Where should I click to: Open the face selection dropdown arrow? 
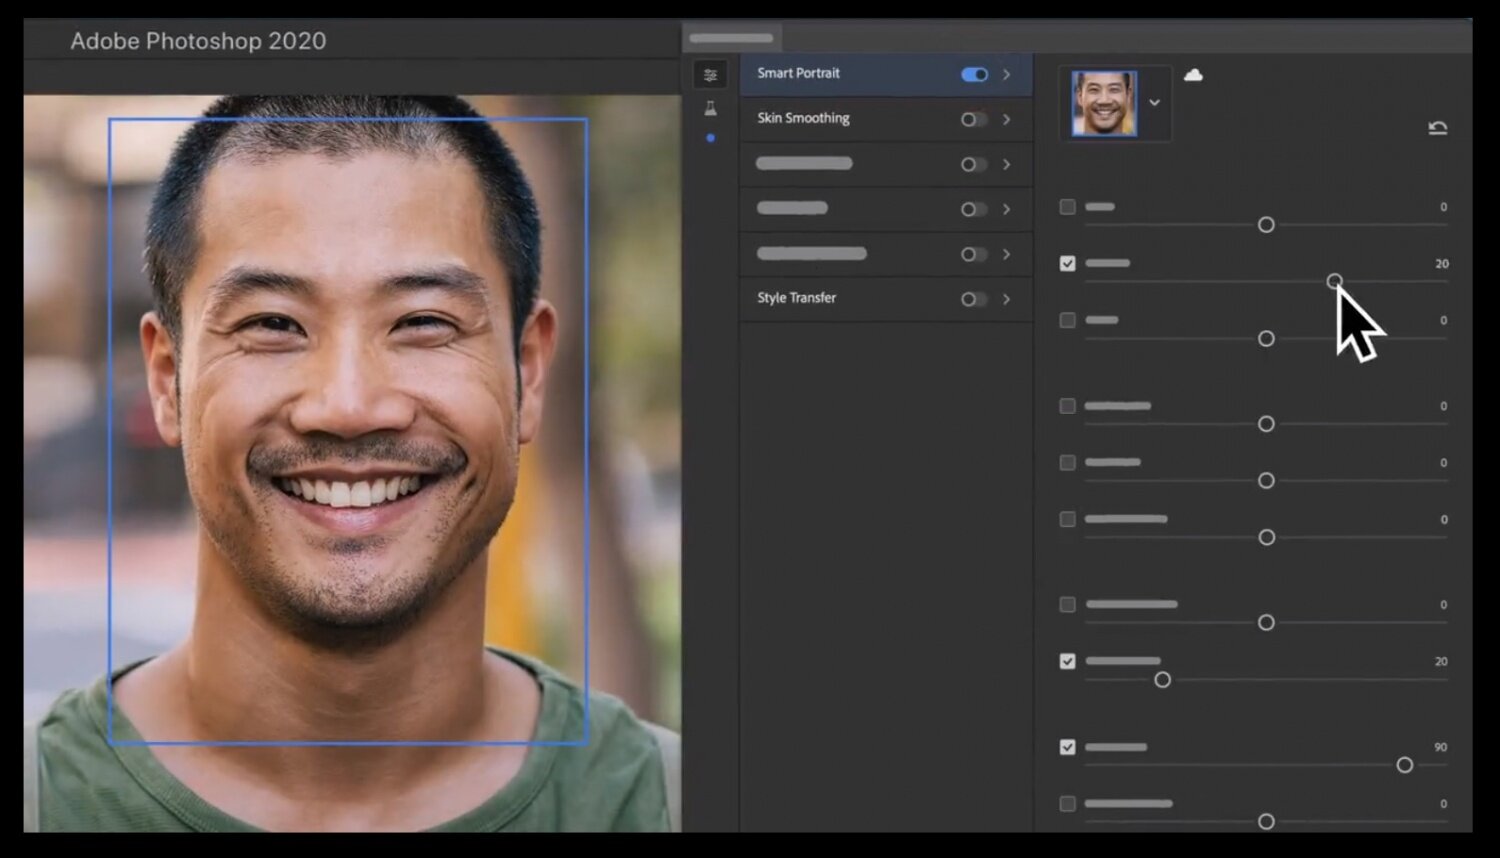1154,103
